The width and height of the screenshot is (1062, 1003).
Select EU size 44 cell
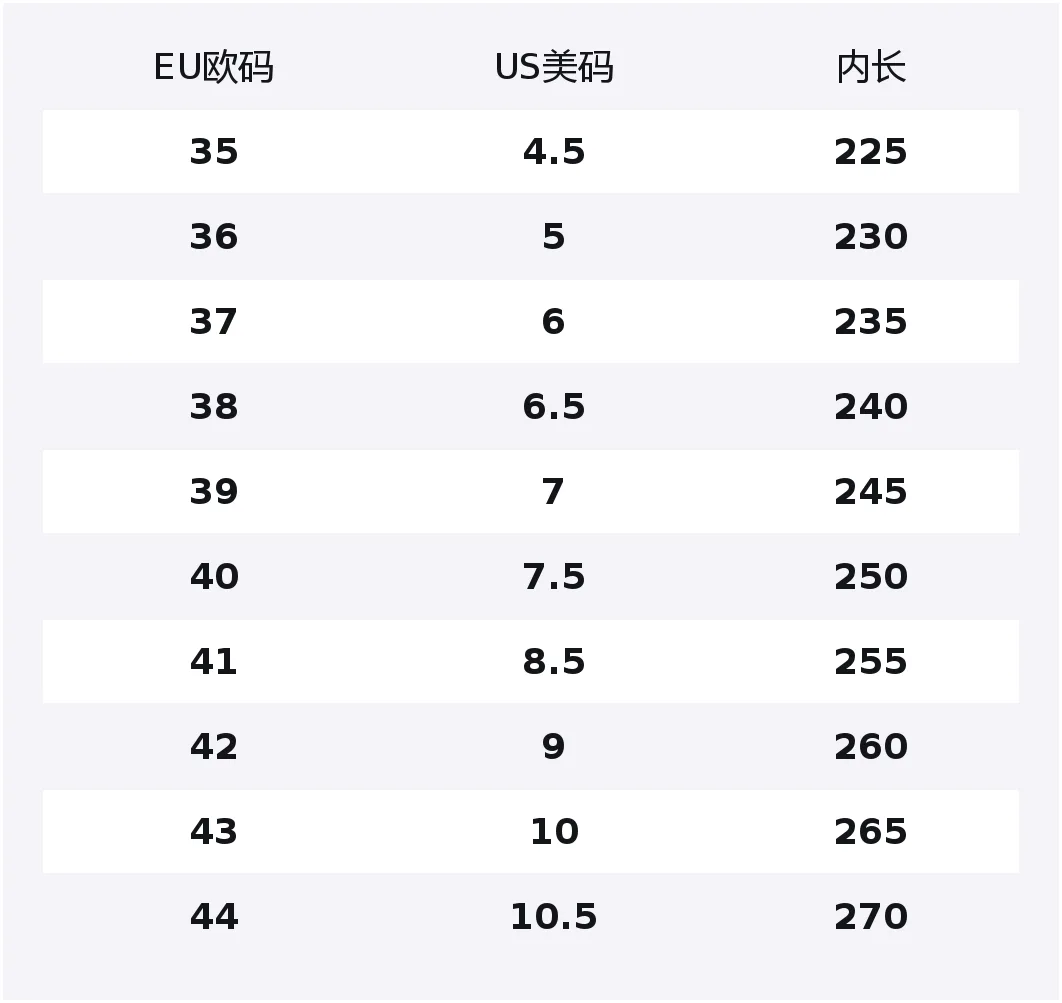point(214,917)
